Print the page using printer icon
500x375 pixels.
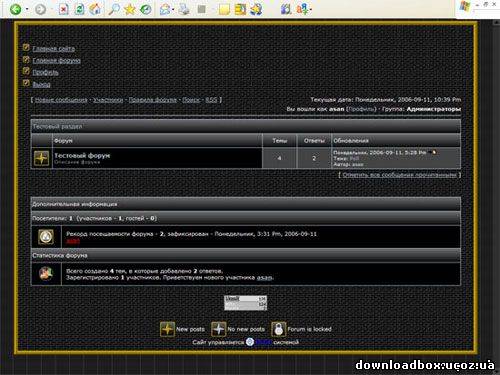184,9
